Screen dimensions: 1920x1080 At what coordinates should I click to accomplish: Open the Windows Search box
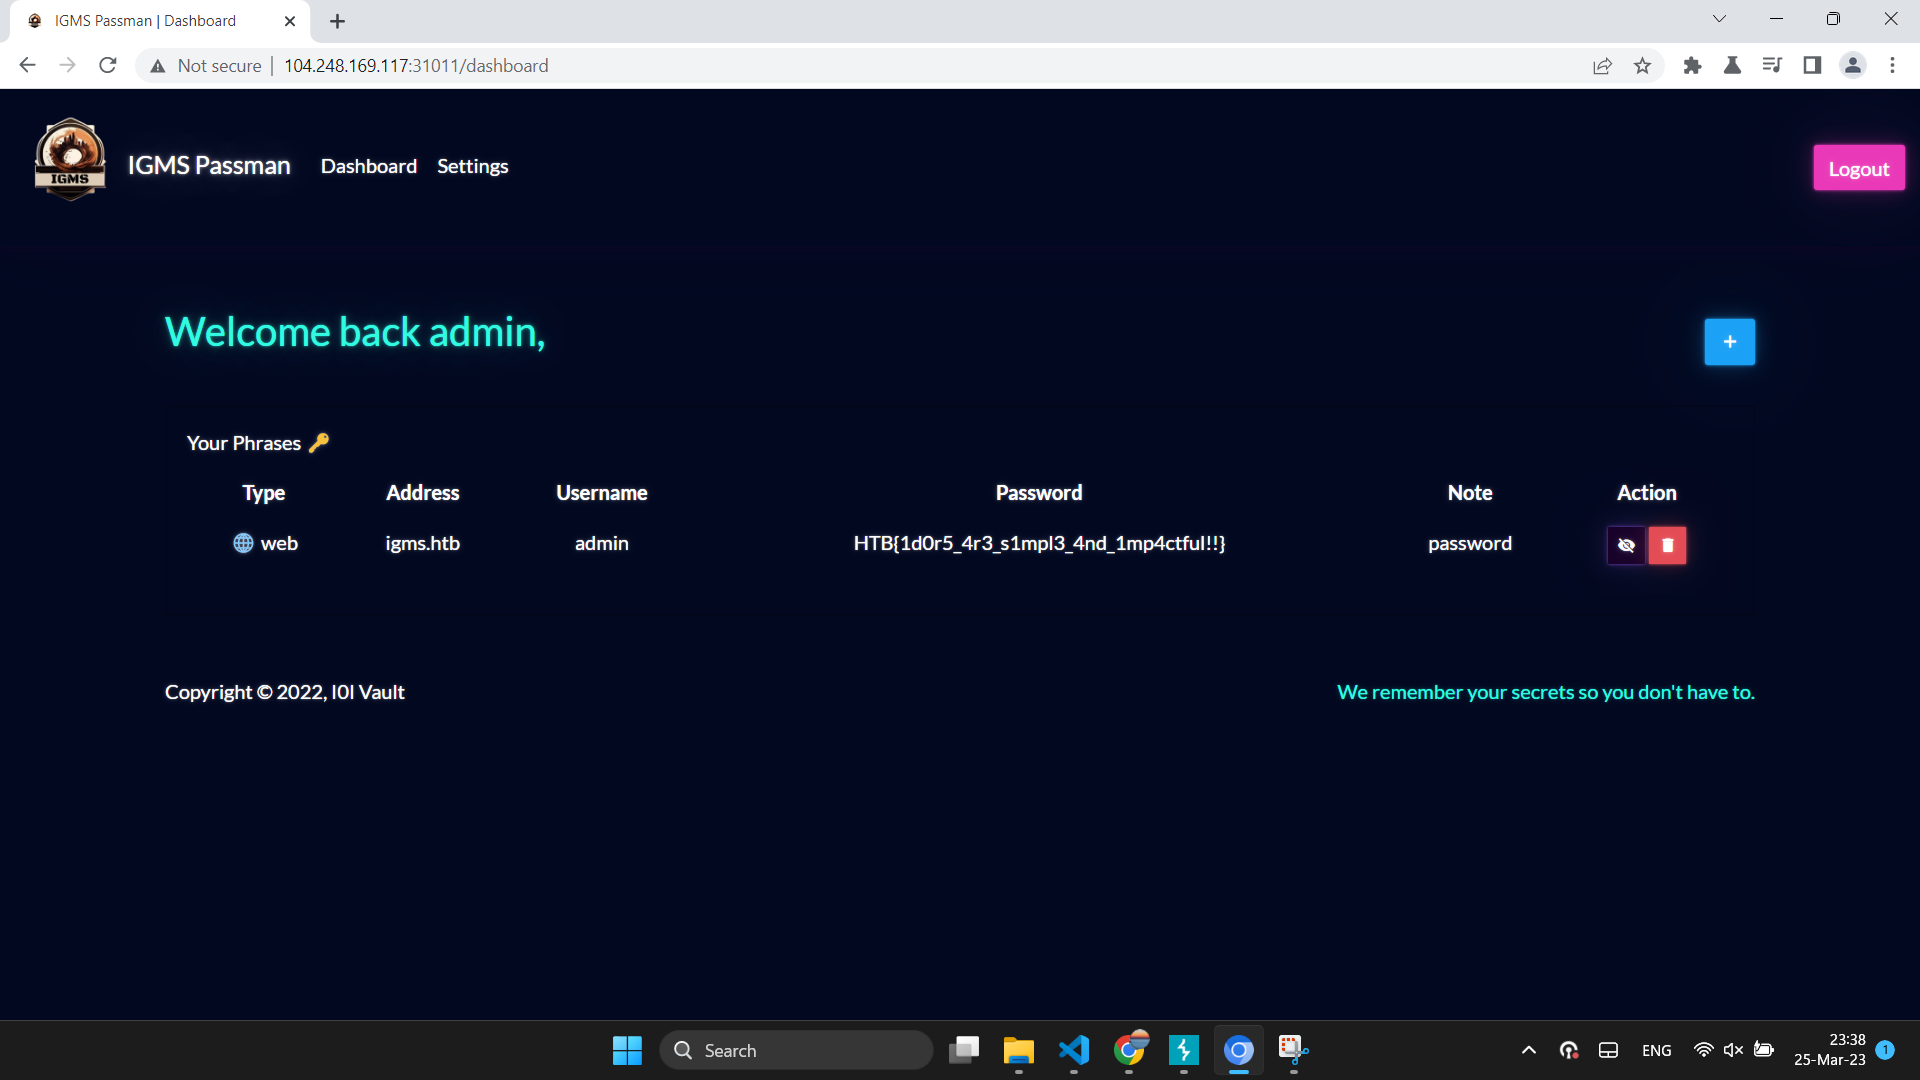pyautogui.click(x=796, y=1050)
